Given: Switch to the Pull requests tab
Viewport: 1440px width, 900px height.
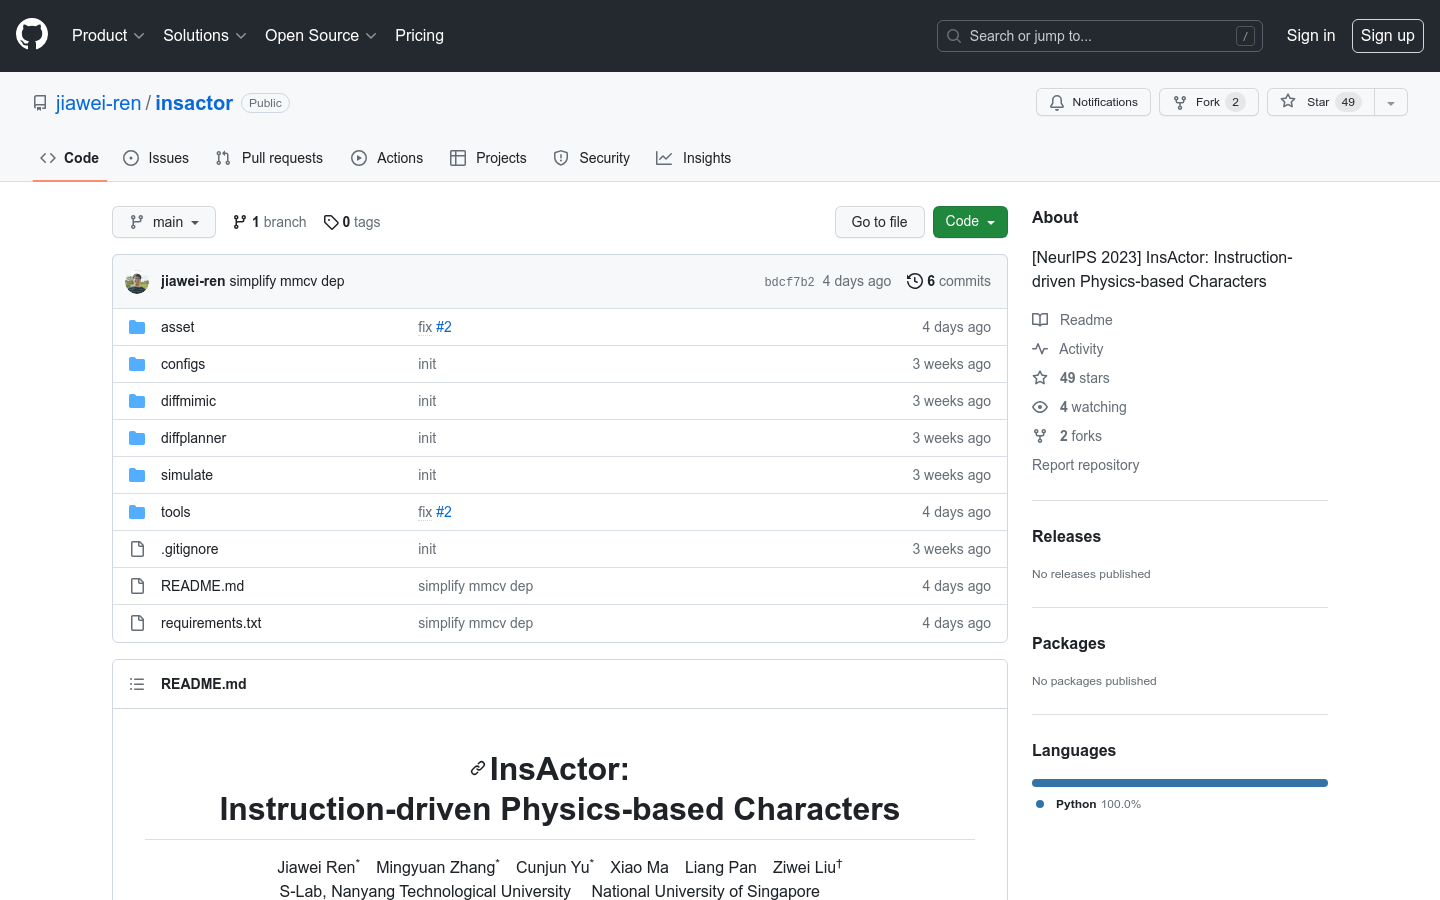Looking at the screenshot, I should point(269,158).
